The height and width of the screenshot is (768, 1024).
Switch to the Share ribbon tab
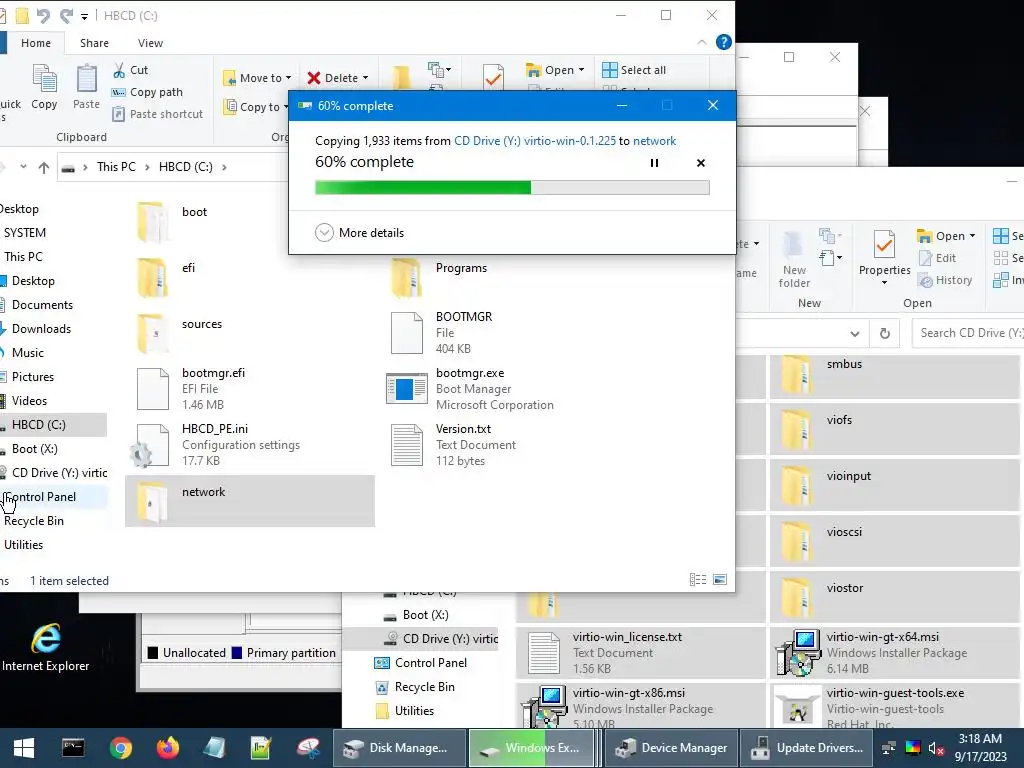[x=94, y=43]
